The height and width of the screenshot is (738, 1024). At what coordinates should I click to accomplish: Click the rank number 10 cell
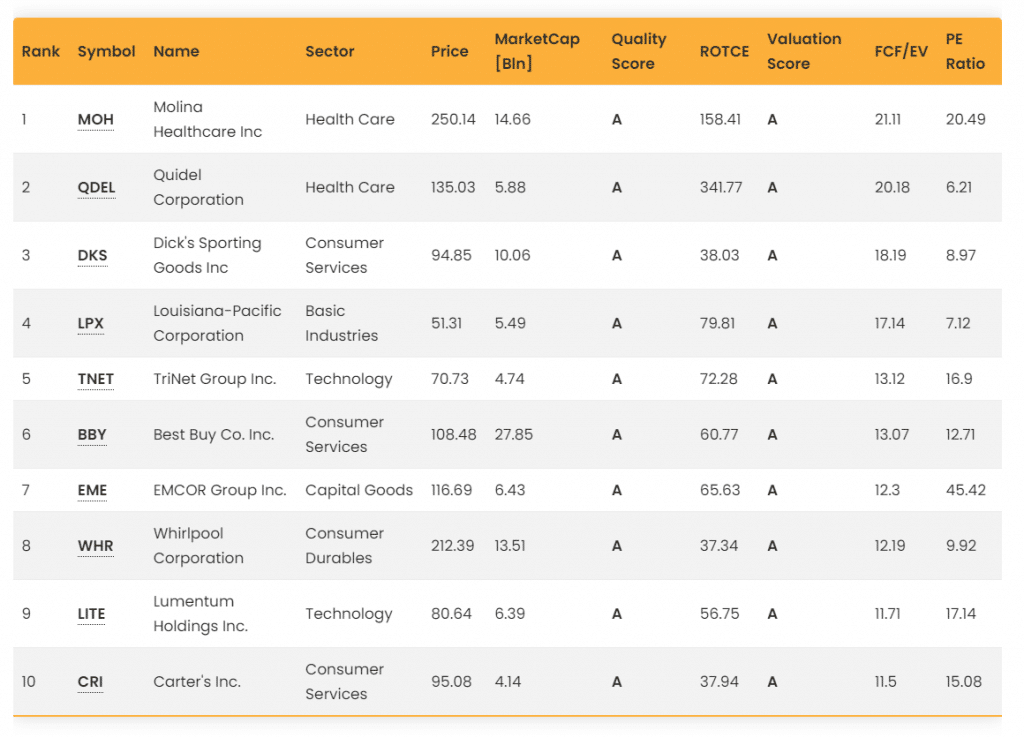[x=28, y=681]
